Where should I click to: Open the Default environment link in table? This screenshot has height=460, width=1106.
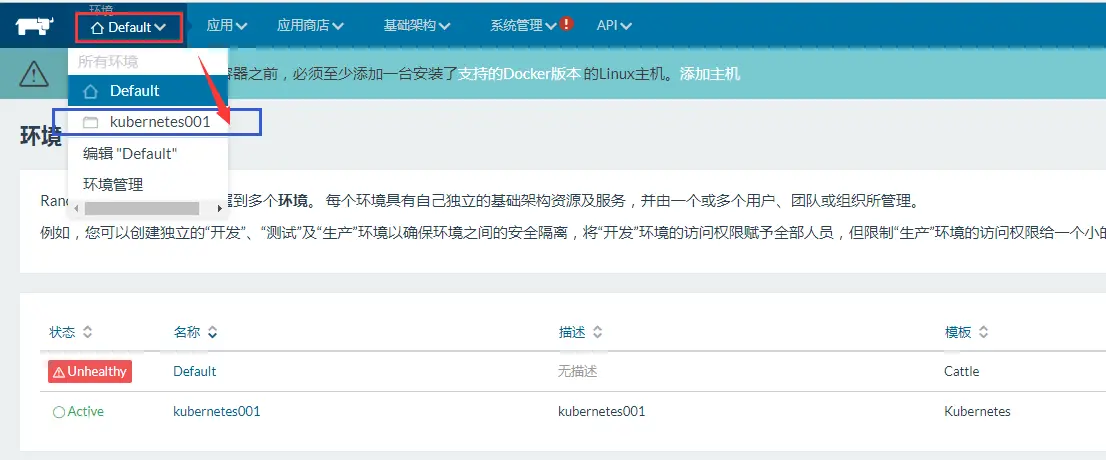click(x=195, y=371)
